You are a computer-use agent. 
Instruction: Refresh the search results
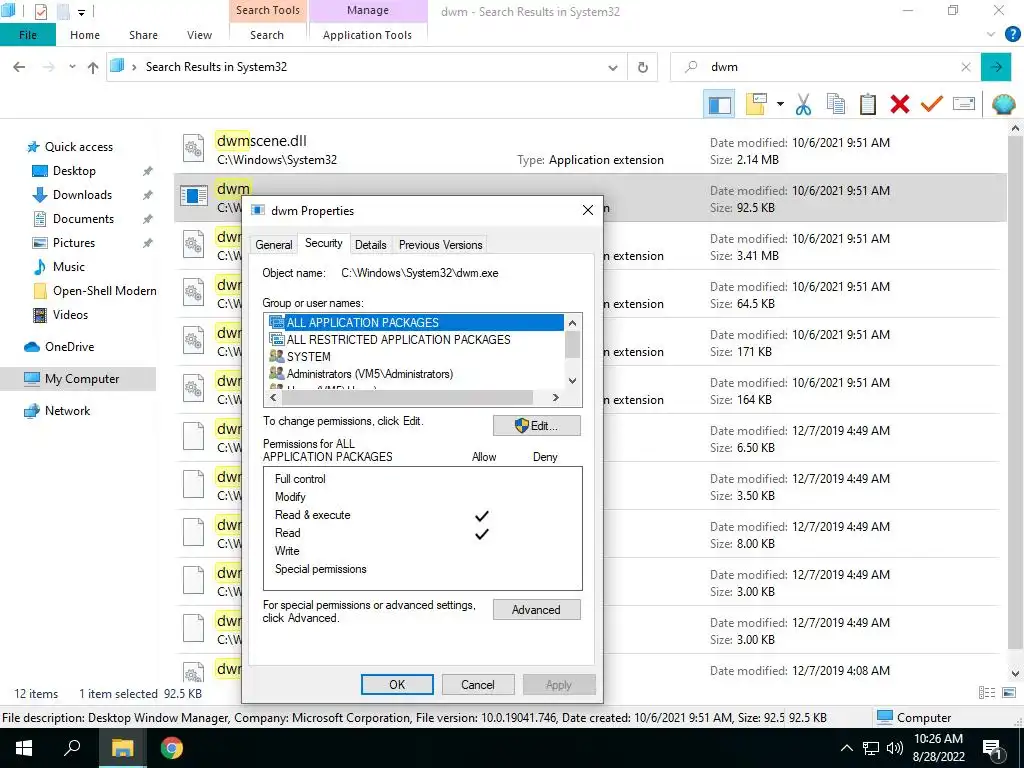(x=643, y=67)
